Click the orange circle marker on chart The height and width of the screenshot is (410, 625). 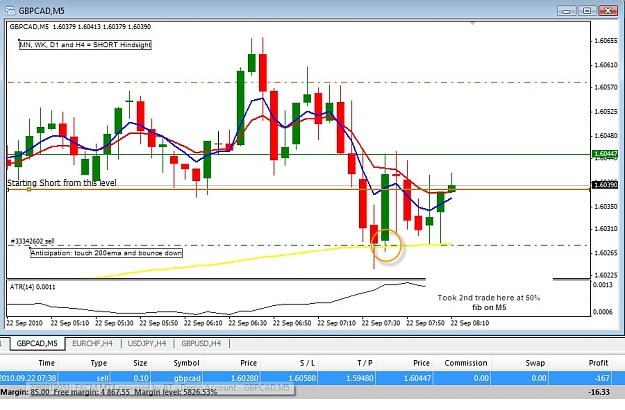(386, 245)
